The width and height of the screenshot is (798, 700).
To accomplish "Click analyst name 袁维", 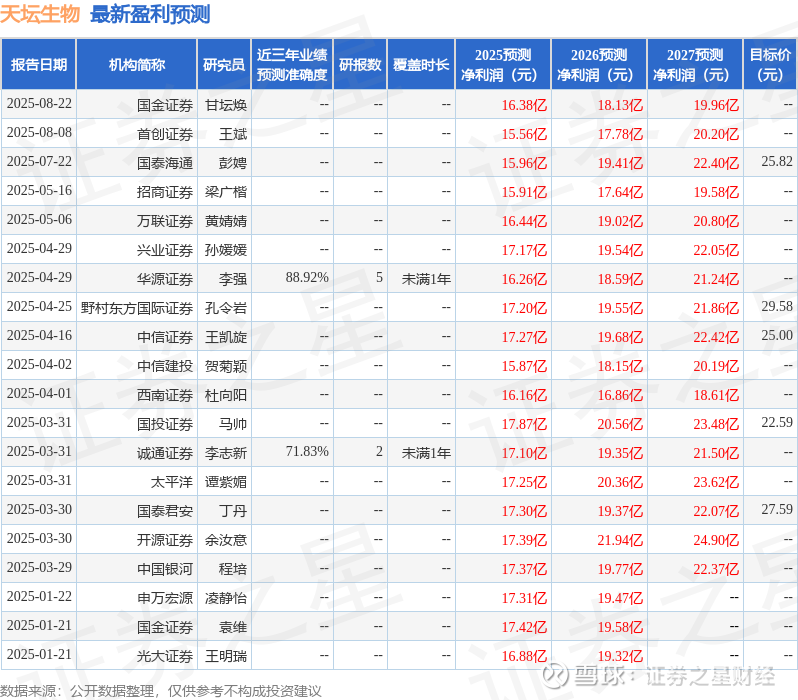I will (x=233, y=628).
